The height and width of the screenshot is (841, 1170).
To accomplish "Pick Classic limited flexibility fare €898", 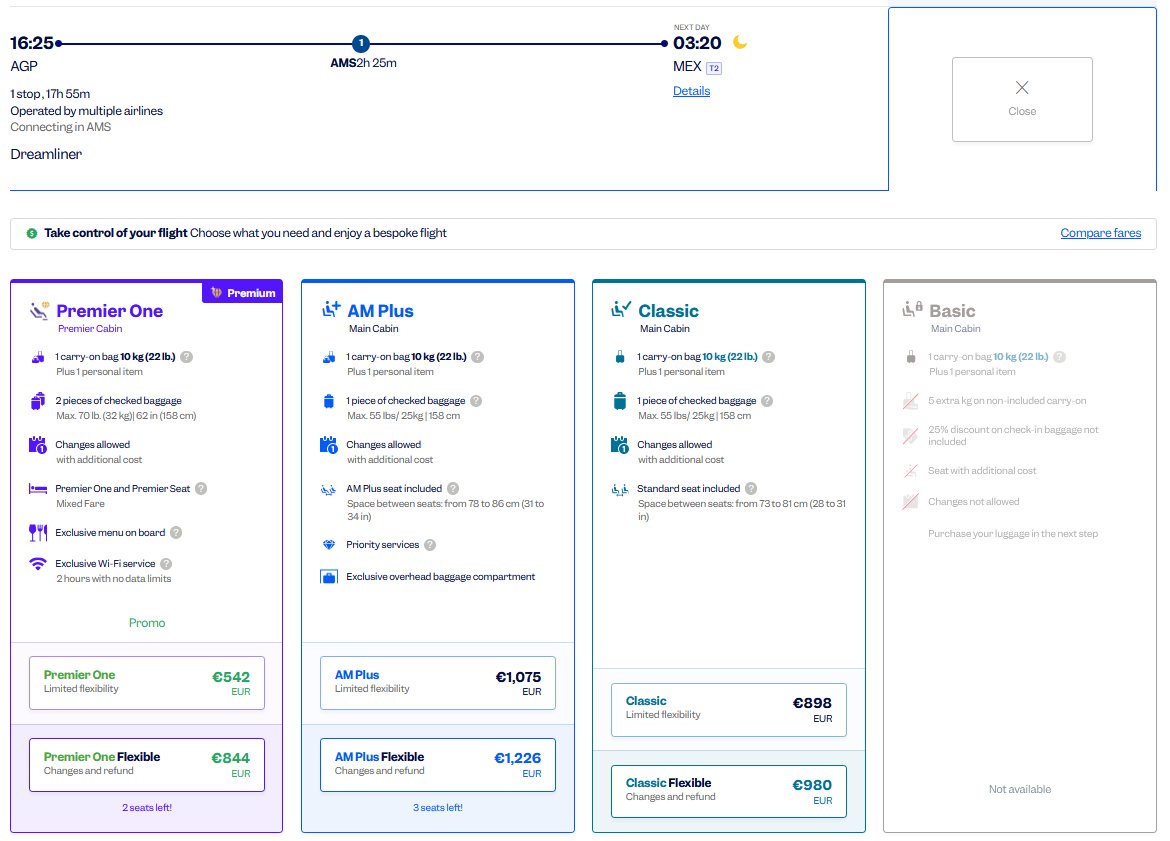I will click(729, 709).
